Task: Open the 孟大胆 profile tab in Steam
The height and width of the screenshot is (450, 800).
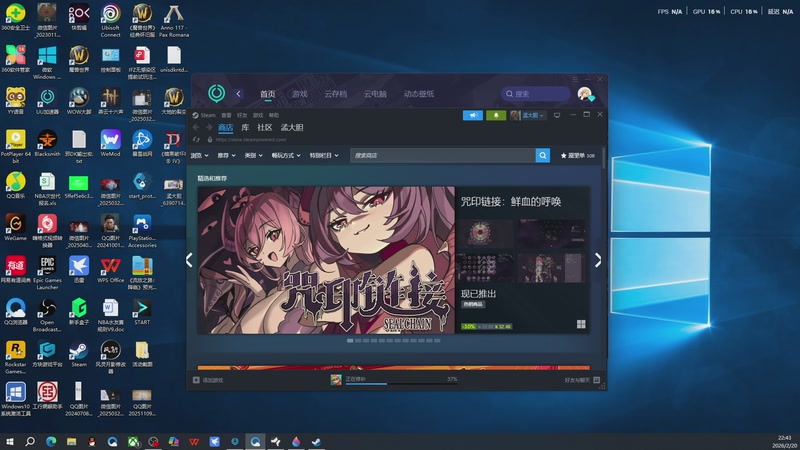Action: pyautogui.click(x=292, y=128)
